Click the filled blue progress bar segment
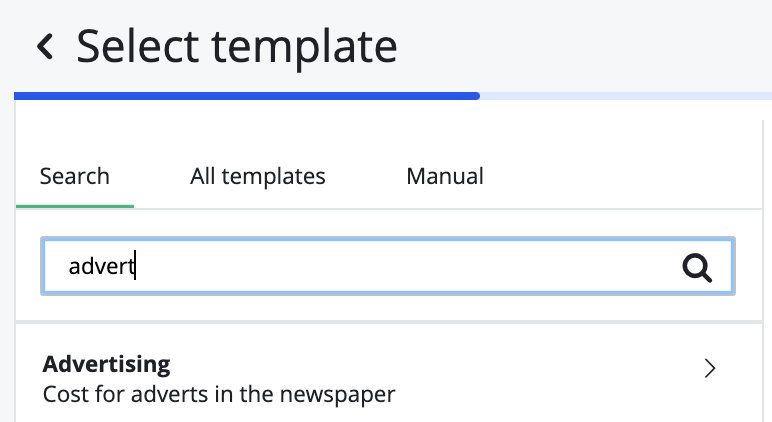 pos(247,96)
